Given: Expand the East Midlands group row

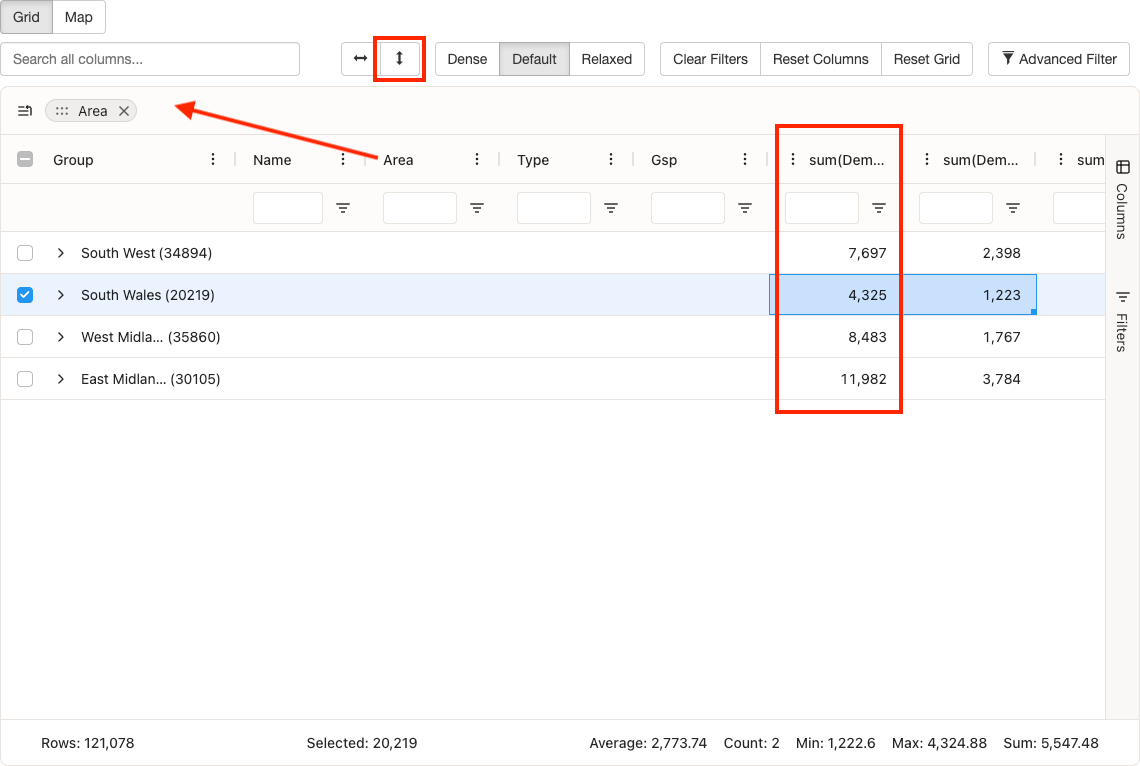Looking at the screenshot, I should (x=60, y=378).
